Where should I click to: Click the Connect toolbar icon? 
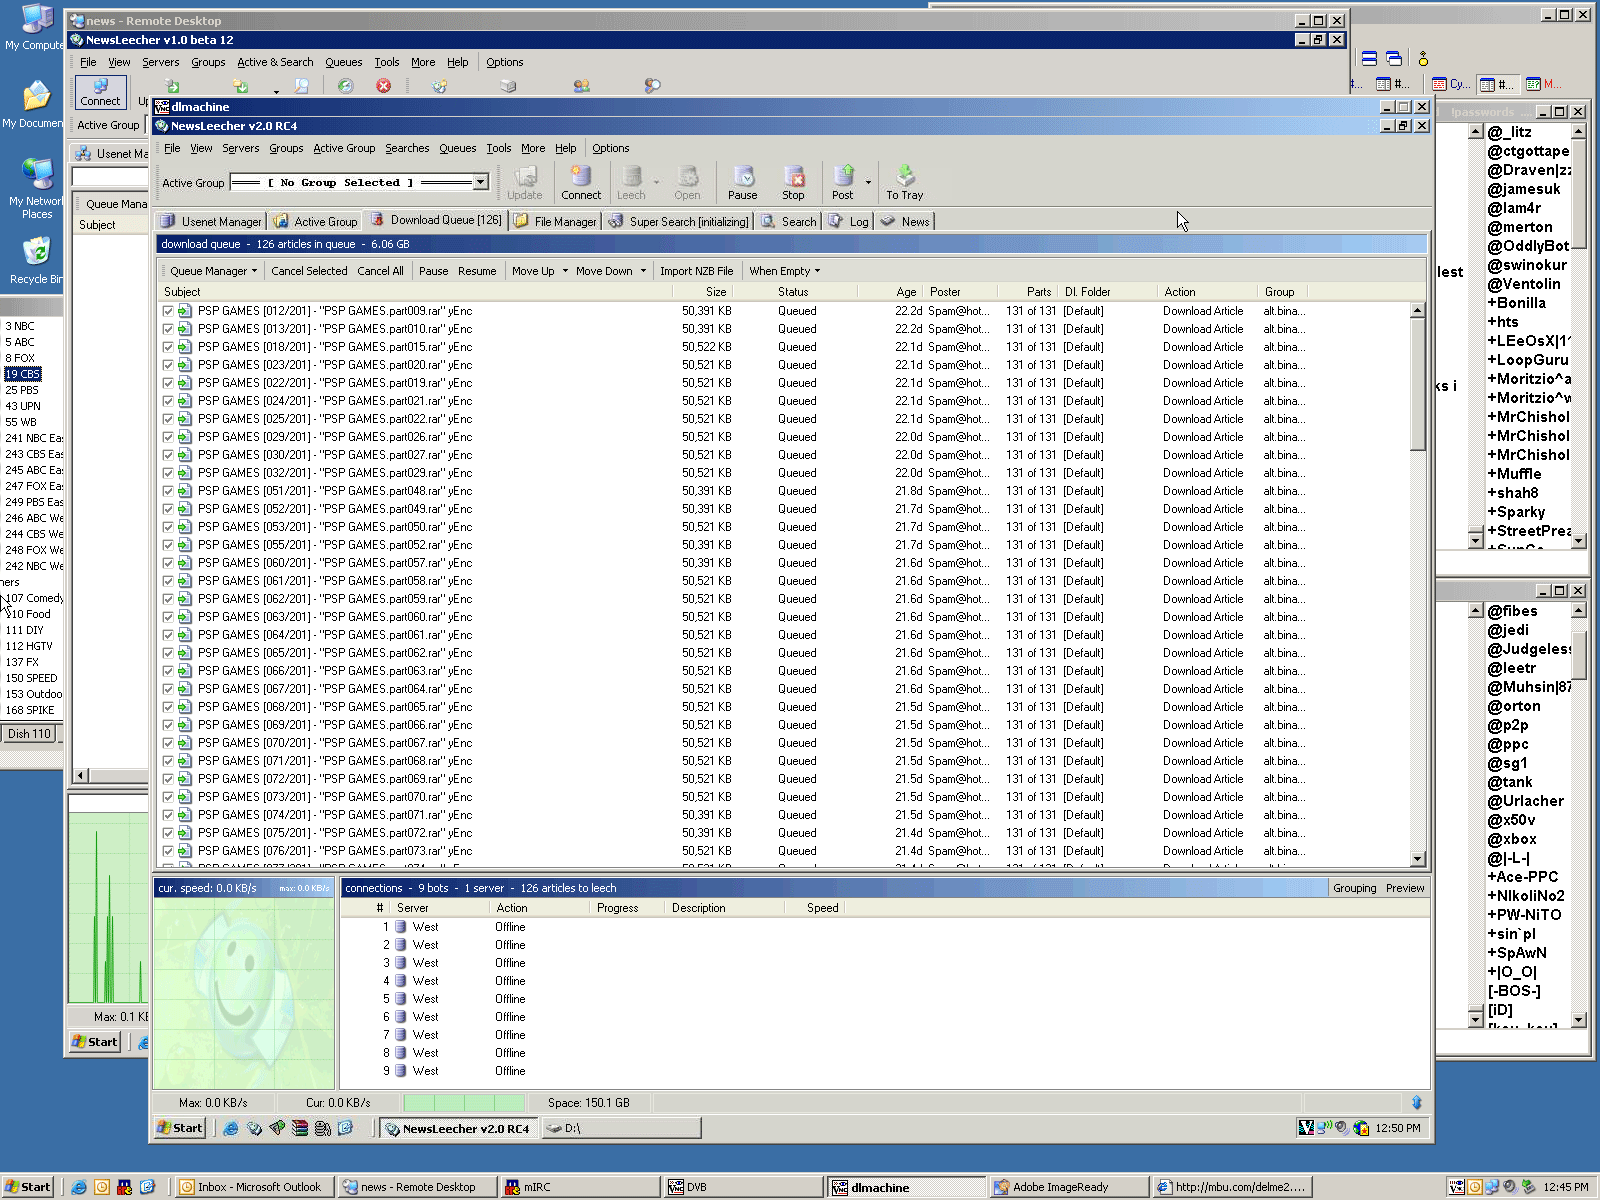point(581,183)
